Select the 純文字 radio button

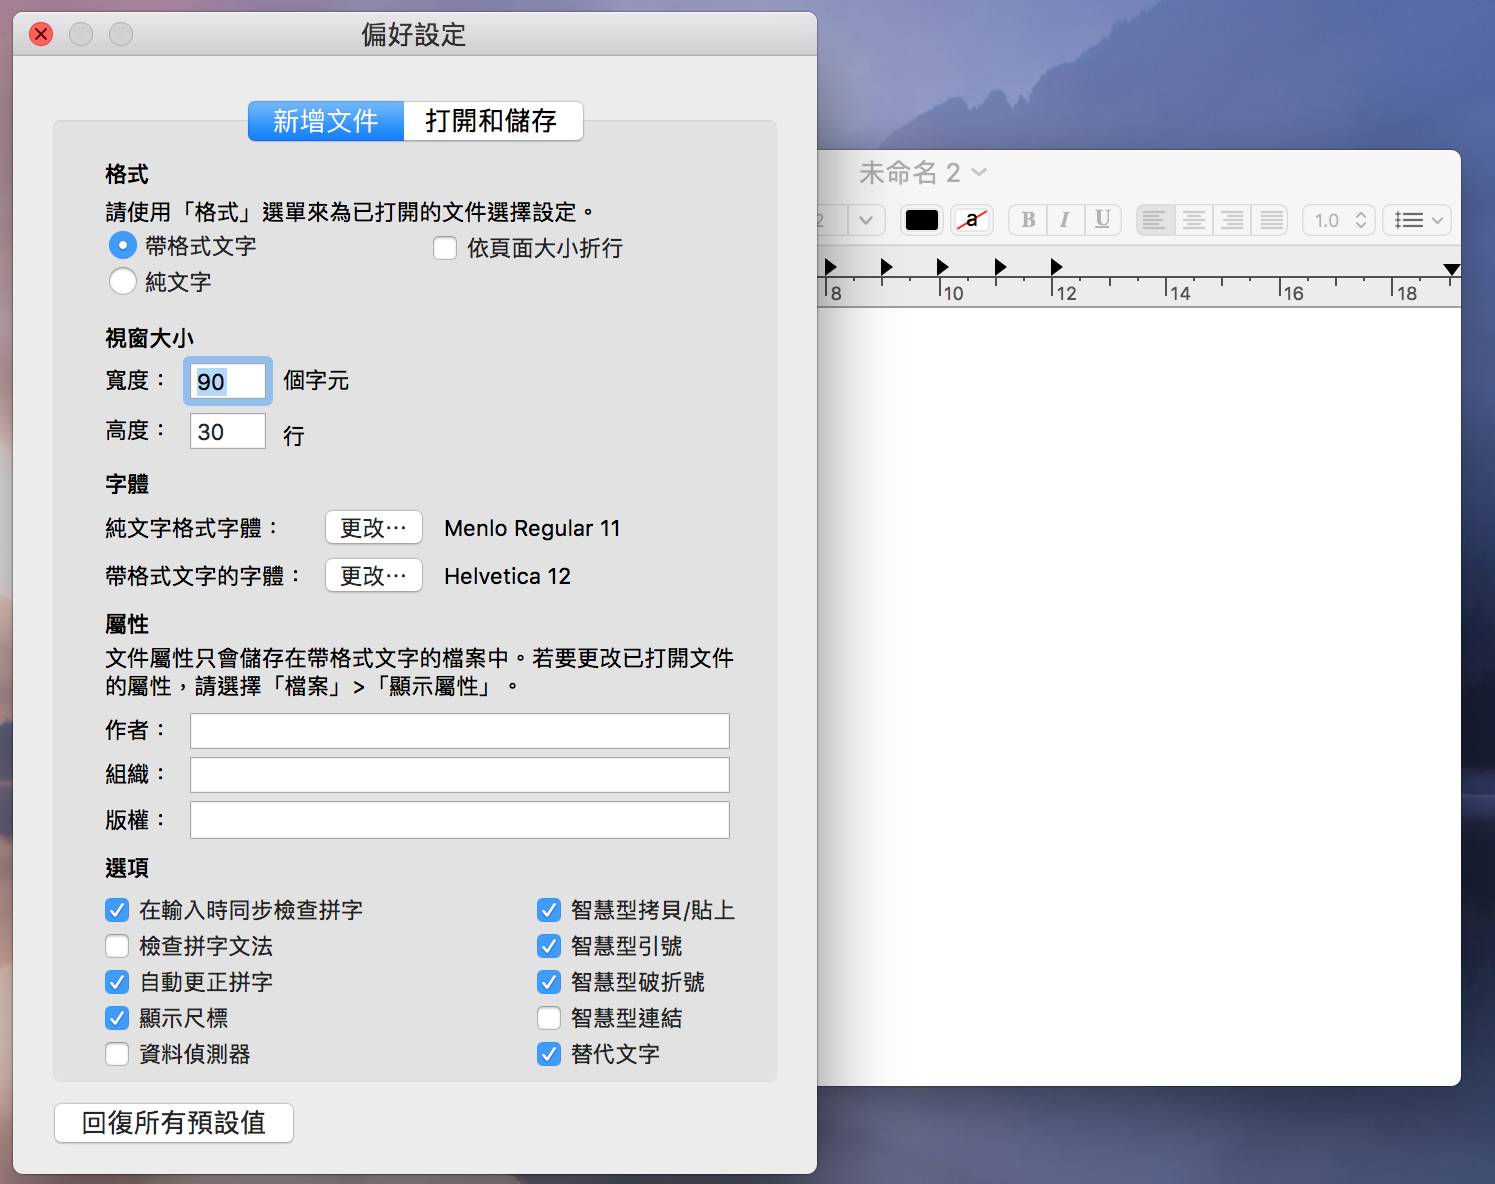pyautogui.click(x=123, y=281)
